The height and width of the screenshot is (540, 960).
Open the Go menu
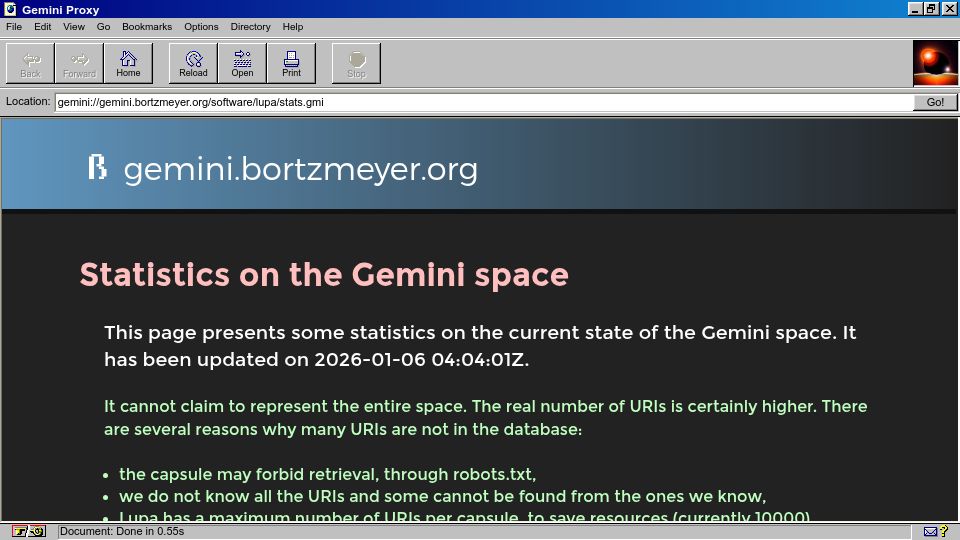pos(103,27)
